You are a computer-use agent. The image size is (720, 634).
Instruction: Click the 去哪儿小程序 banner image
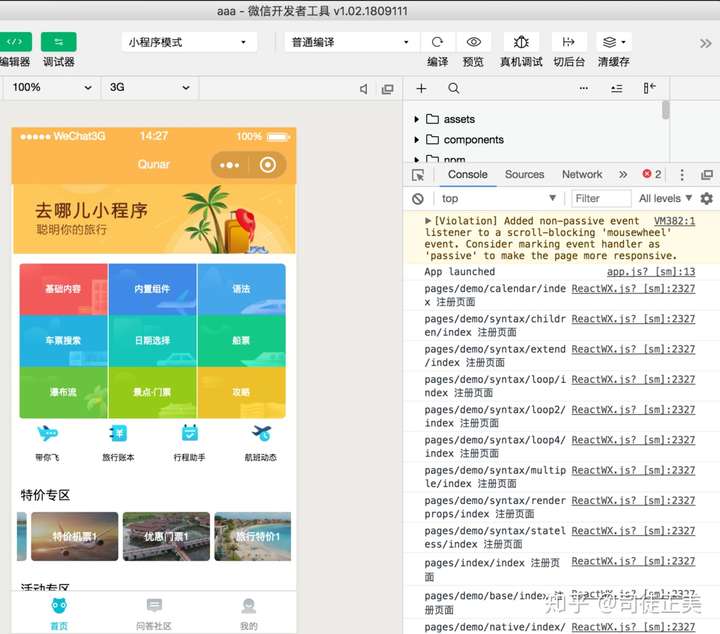(154, 219)
